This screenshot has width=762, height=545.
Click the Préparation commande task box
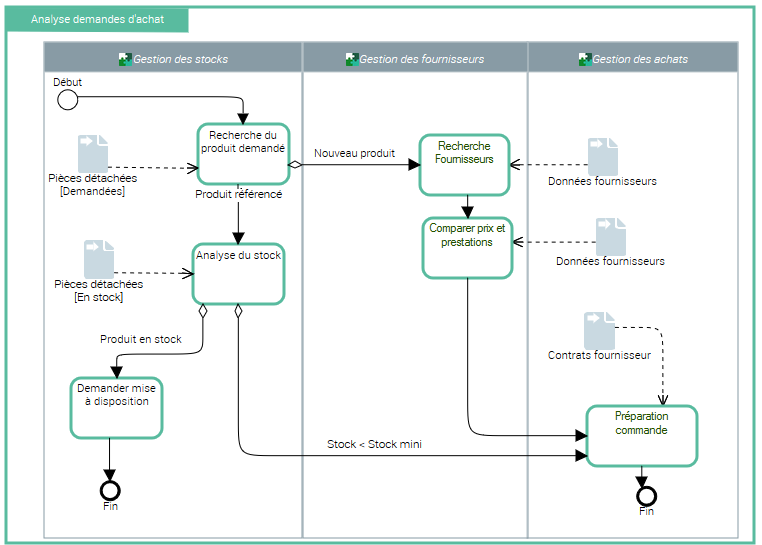pyautogui.click(x=641, y=435)
